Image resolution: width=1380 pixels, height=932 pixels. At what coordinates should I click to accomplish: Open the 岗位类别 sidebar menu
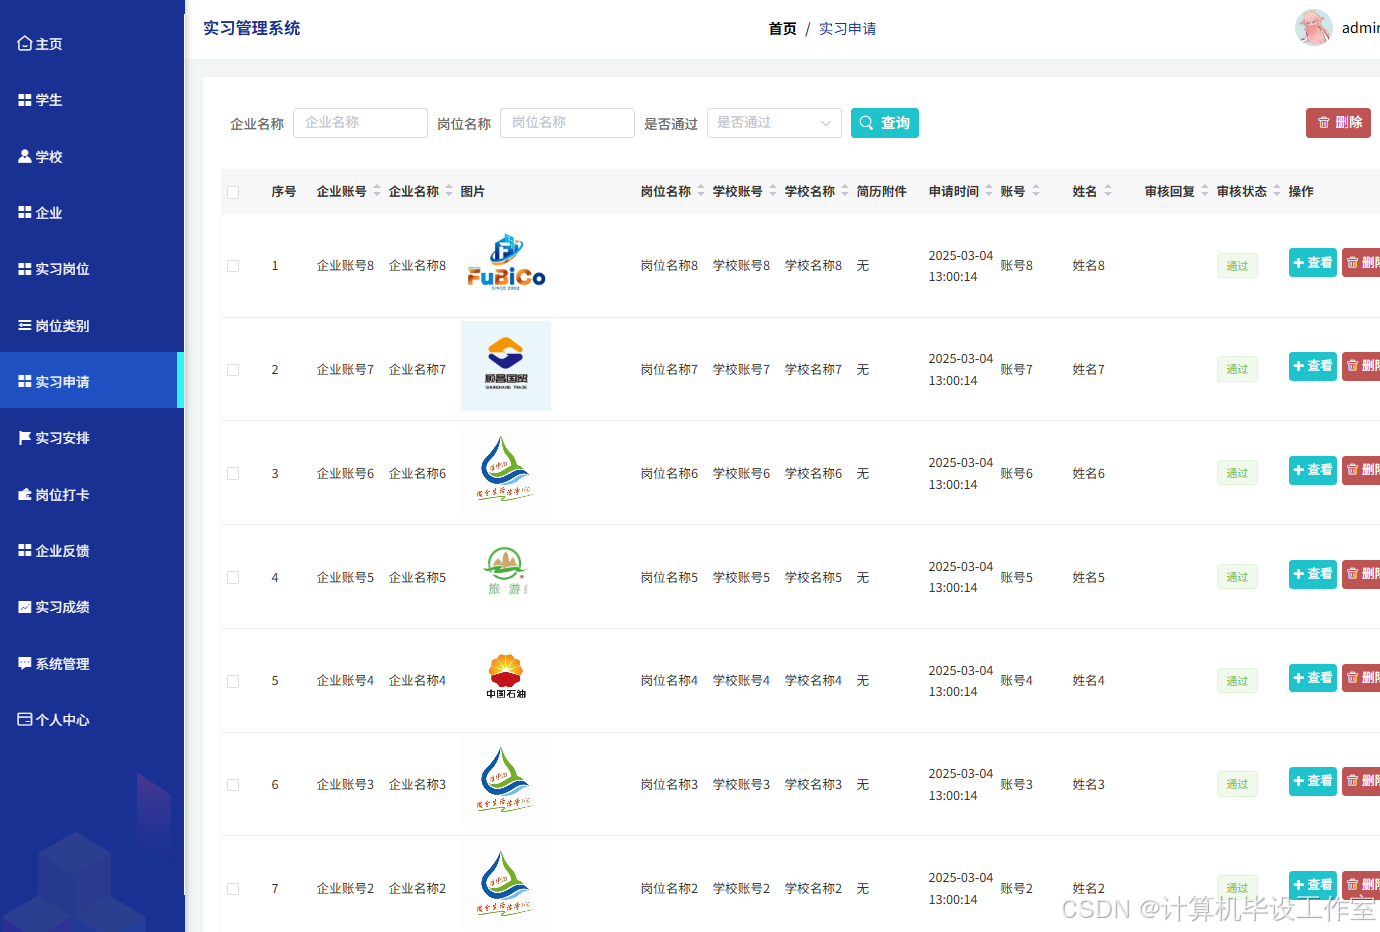click(92, 326)
